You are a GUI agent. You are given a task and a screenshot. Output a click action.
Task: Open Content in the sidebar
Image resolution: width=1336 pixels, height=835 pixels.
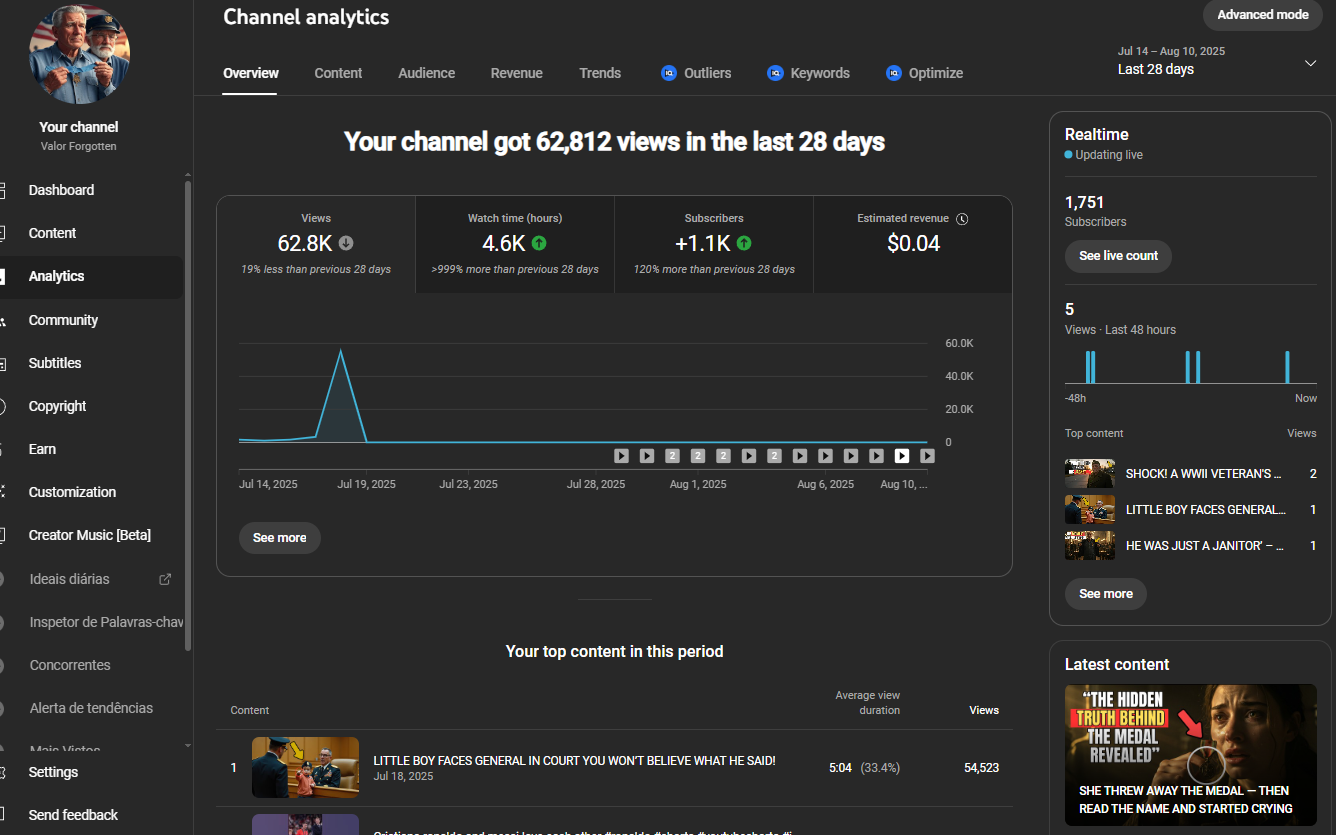coord(91,233)
